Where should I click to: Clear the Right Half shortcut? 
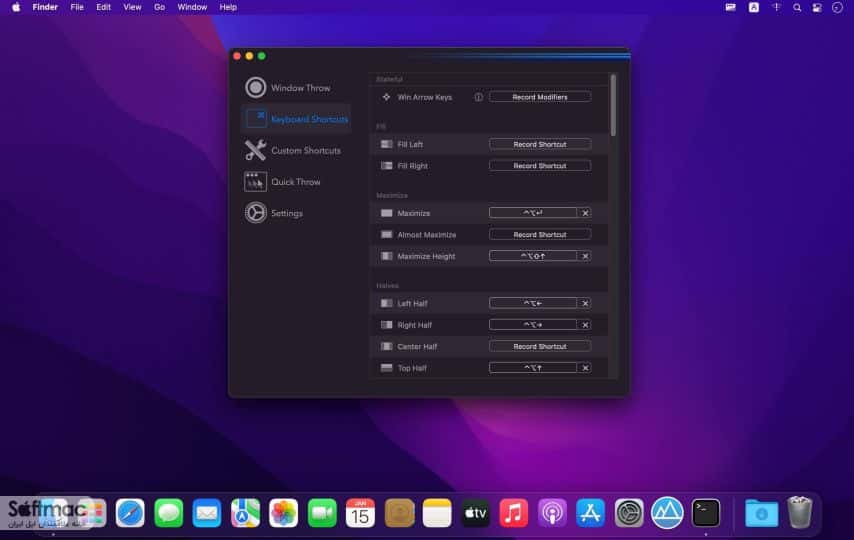(585, 325)
